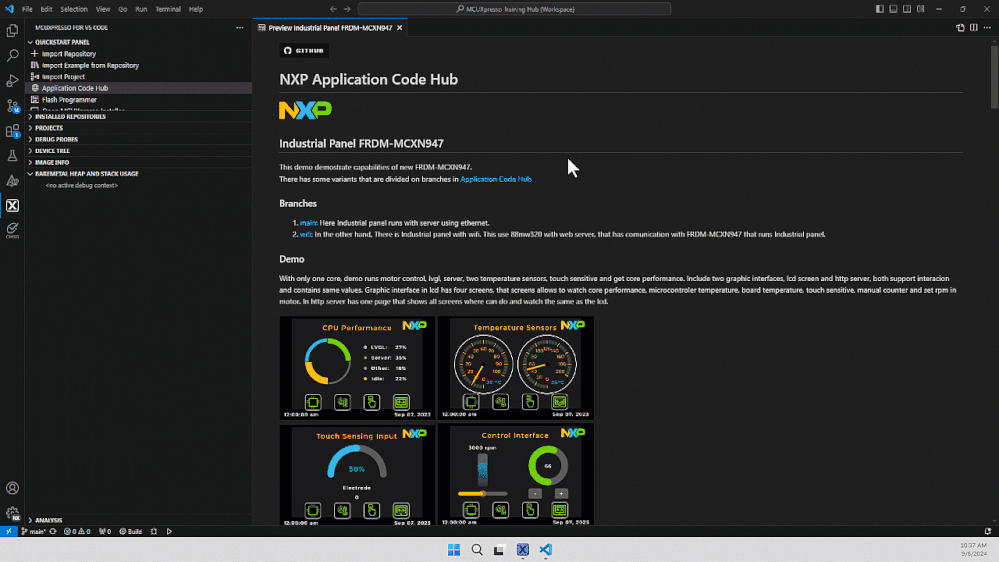Open MCUXpresso panel more actions ellipsis
Viewport: 999px width, 562px height.
[x=240, y=27]
